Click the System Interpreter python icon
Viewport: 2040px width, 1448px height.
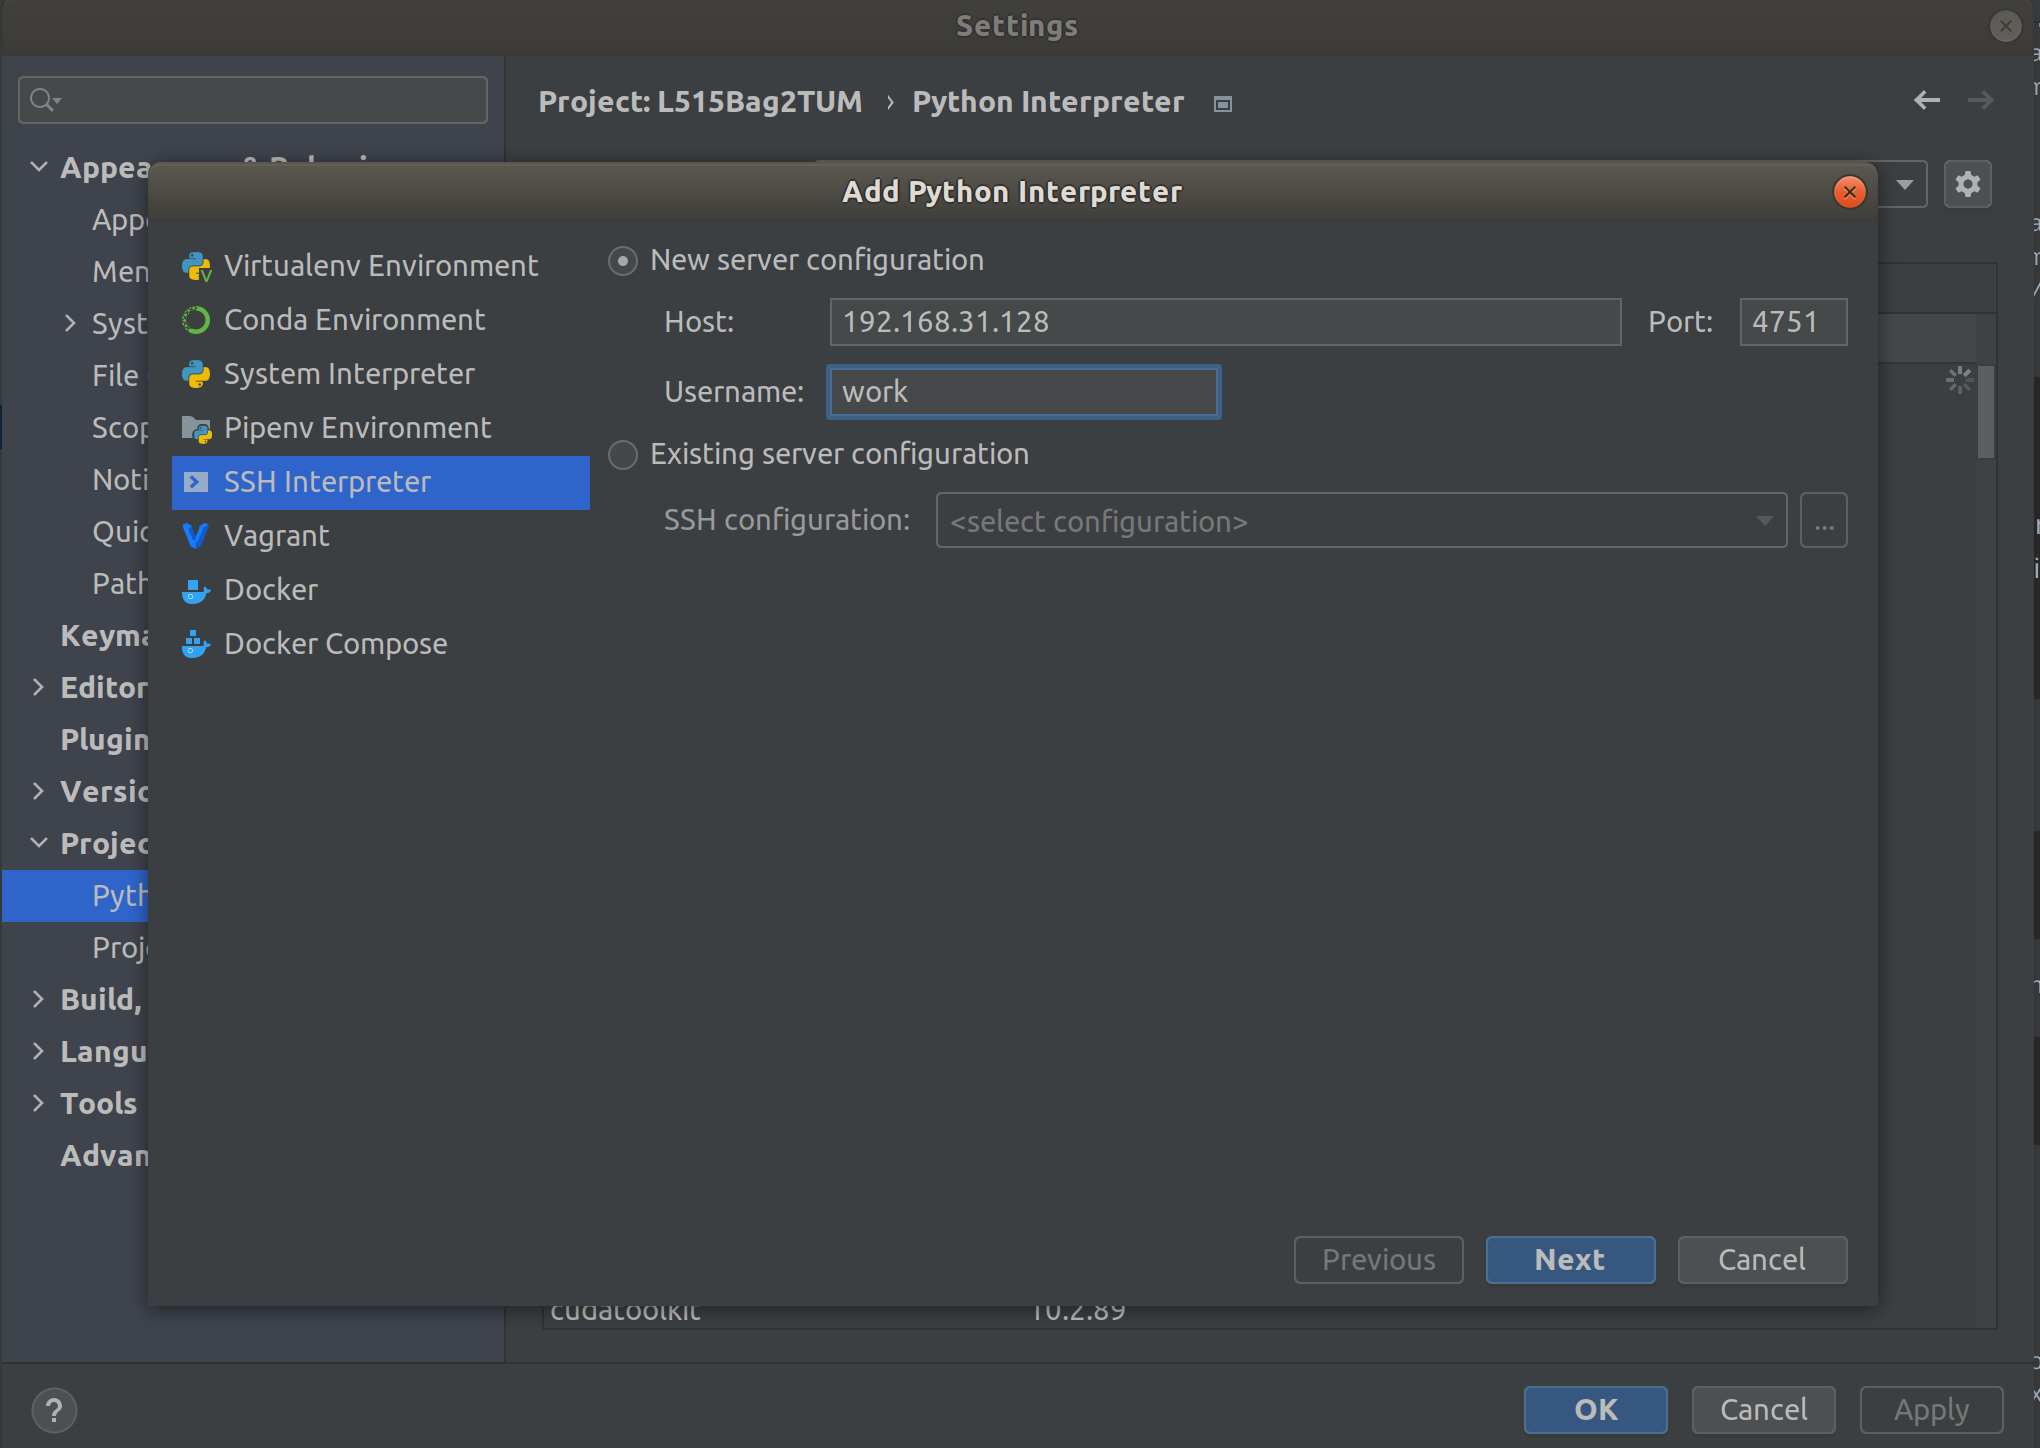[196, 375]
